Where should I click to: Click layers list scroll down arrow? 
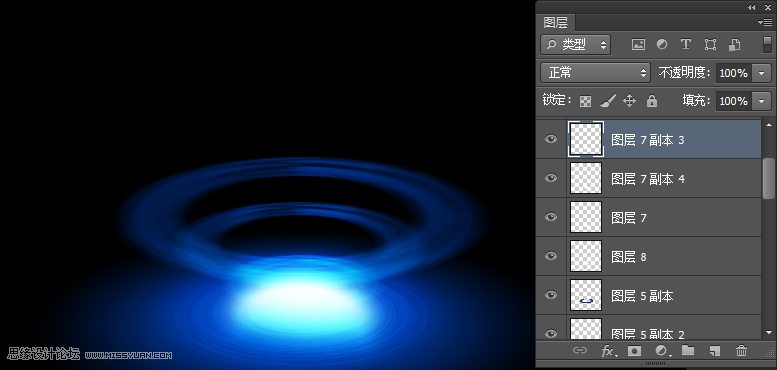click(x=769, y=333)
